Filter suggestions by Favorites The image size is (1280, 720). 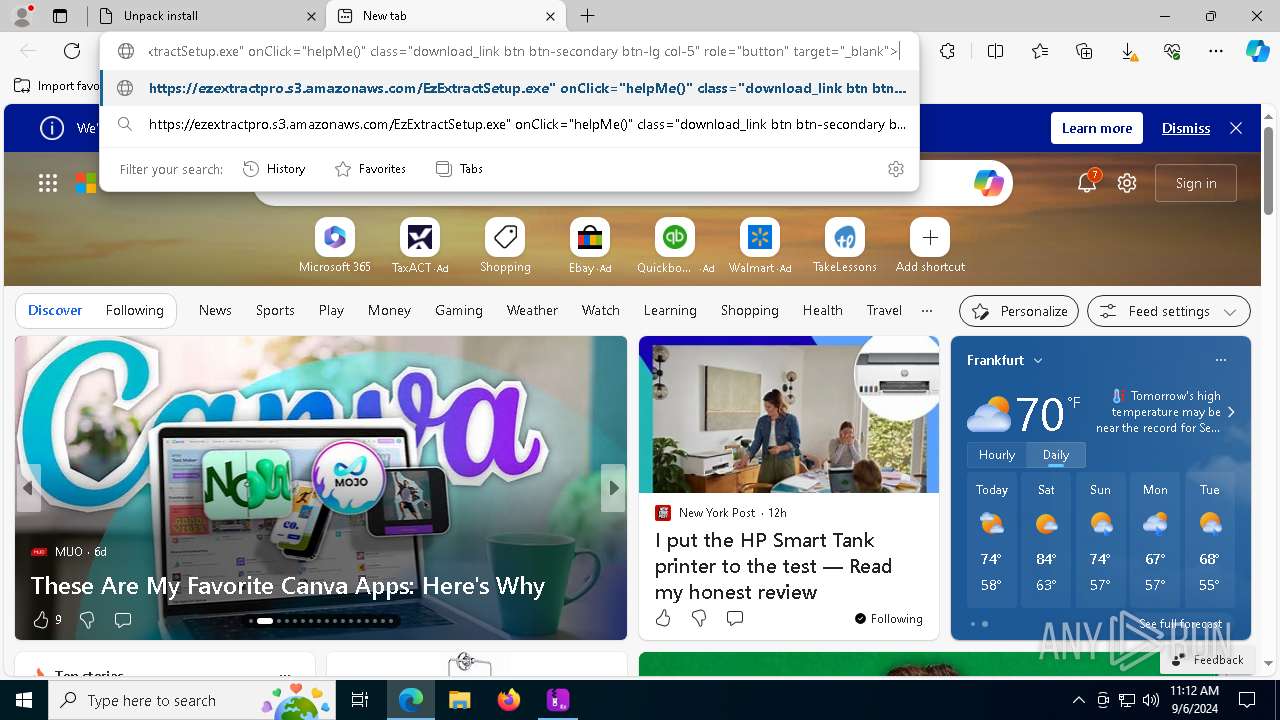370,169
